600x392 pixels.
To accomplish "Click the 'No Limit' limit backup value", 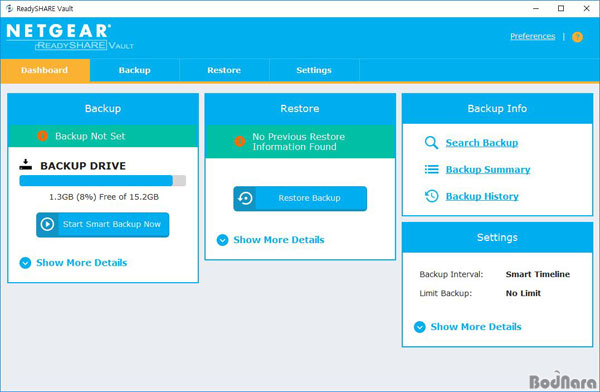I will point(523,293).
